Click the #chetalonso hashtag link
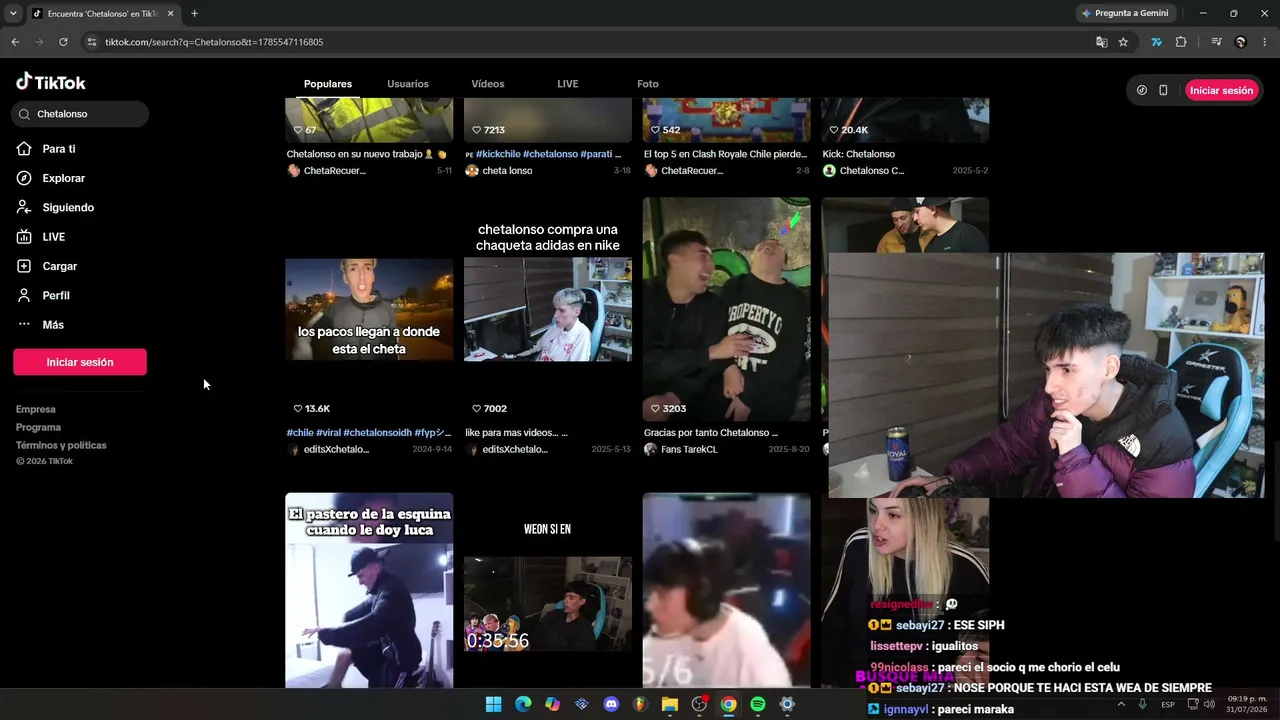Screen dimensions: 1280x720 coord(551,154)
